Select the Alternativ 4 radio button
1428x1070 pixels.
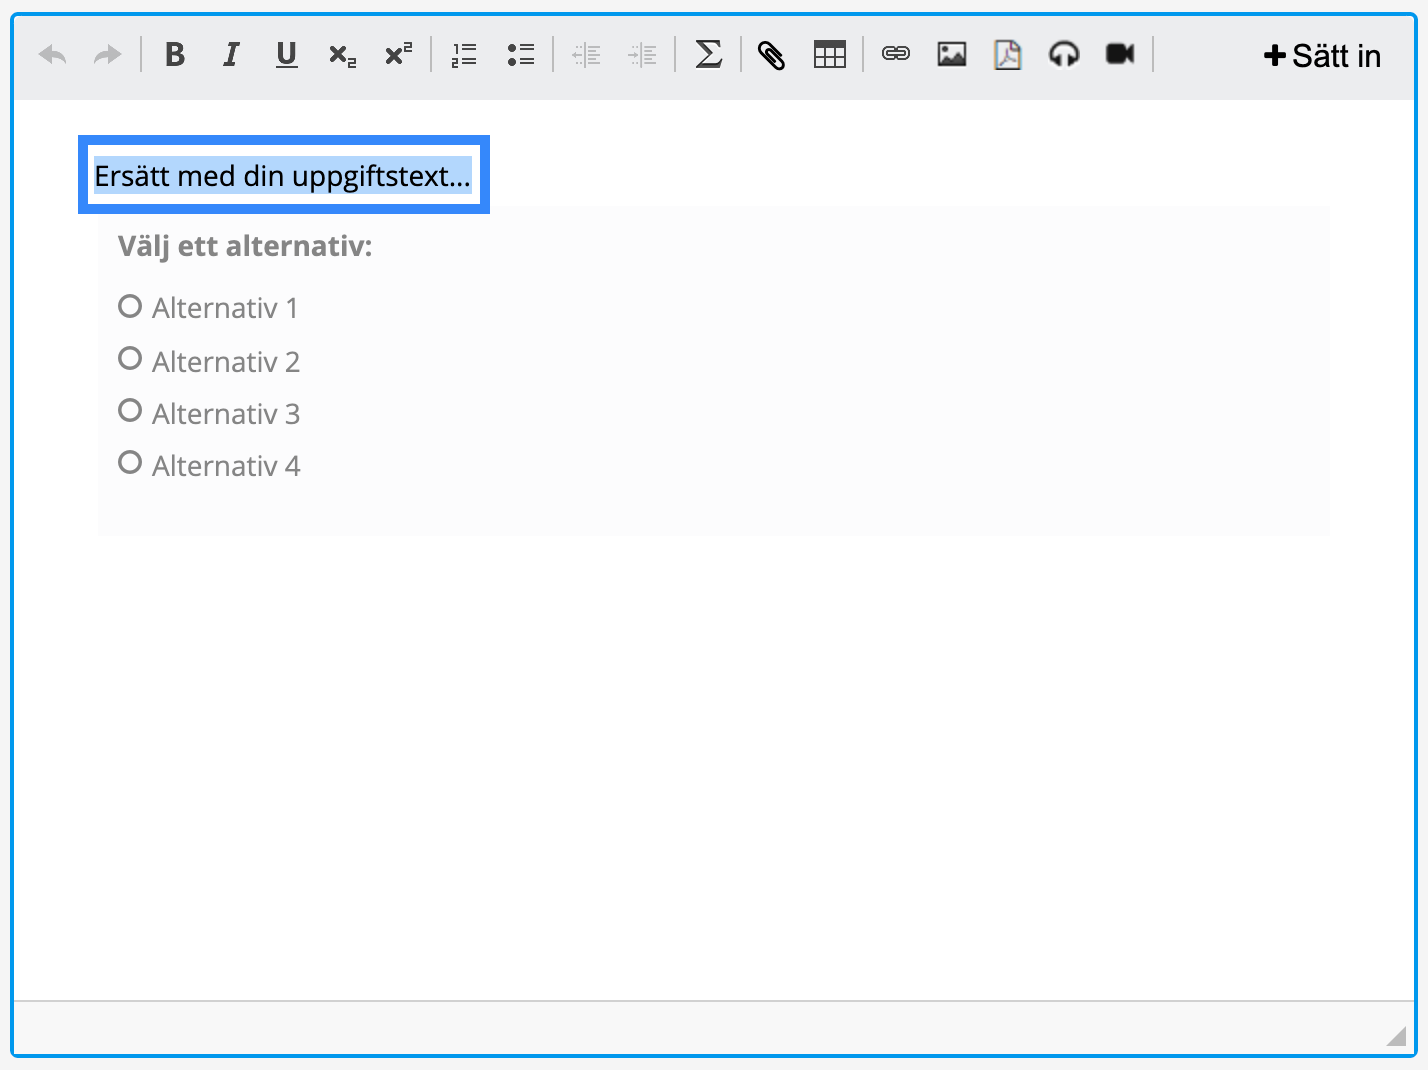(x=130, y=462)
